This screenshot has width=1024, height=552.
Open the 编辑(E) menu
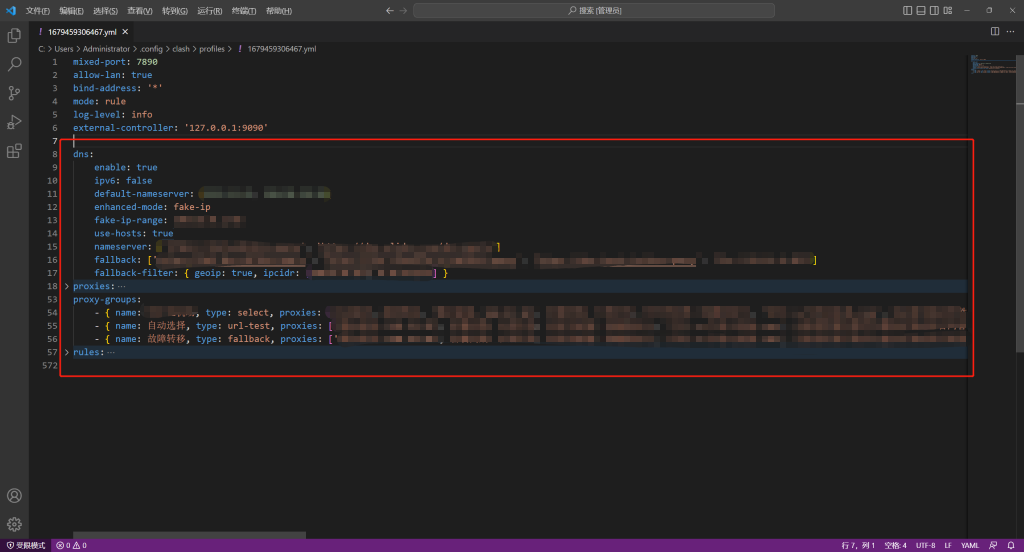tap(71, 10)
